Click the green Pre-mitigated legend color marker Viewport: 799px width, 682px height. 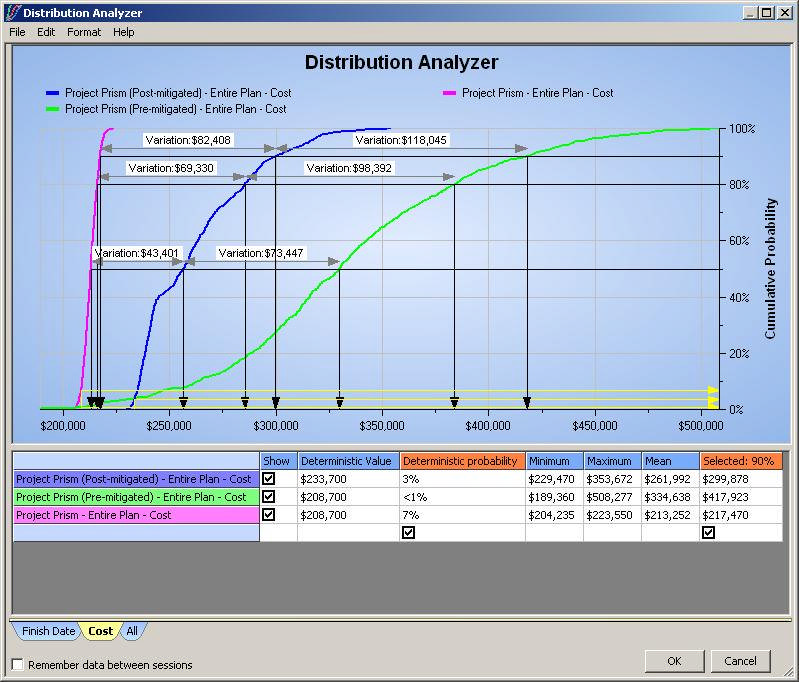pyautogui.click(x=52, y=109)
